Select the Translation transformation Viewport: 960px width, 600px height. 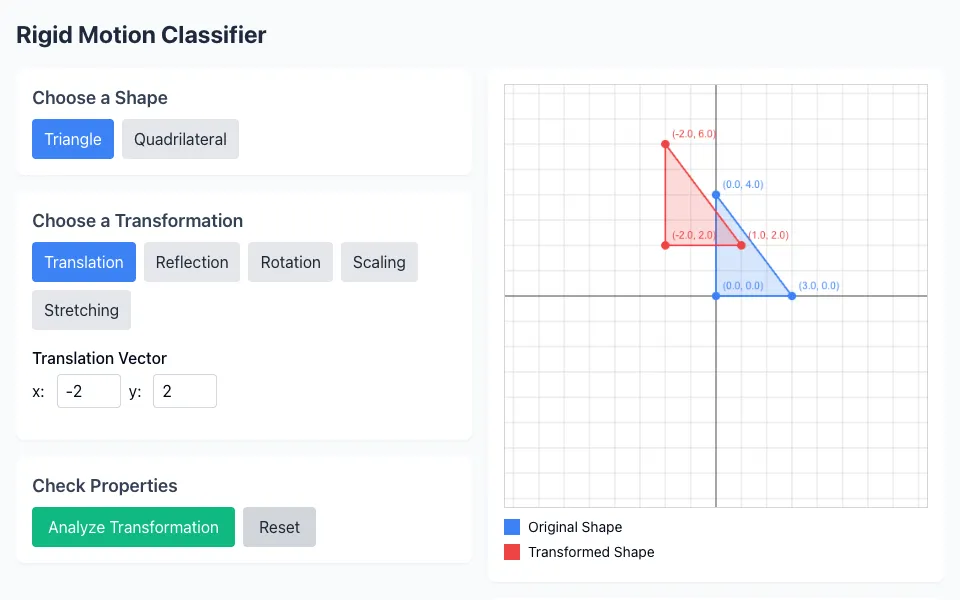point(84,262)
